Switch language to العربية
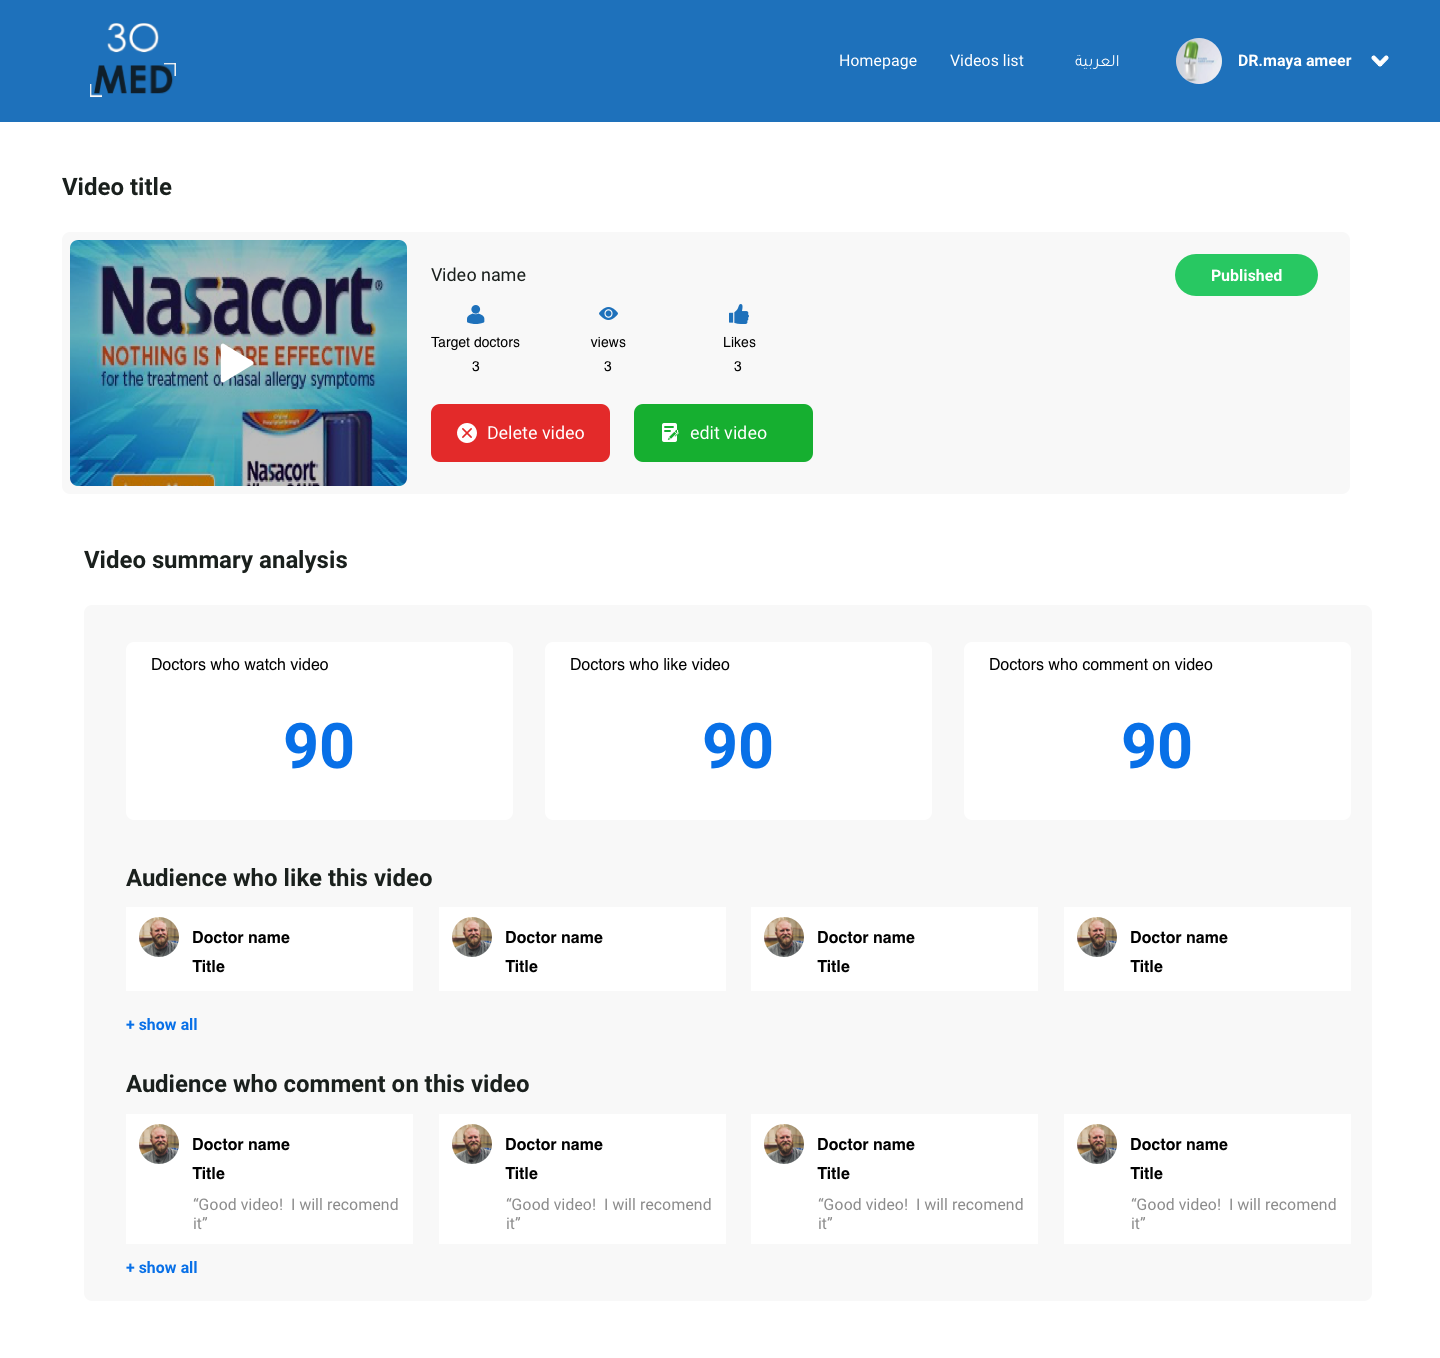This screenshot has width=1440, height=1358. [1097, 61]
